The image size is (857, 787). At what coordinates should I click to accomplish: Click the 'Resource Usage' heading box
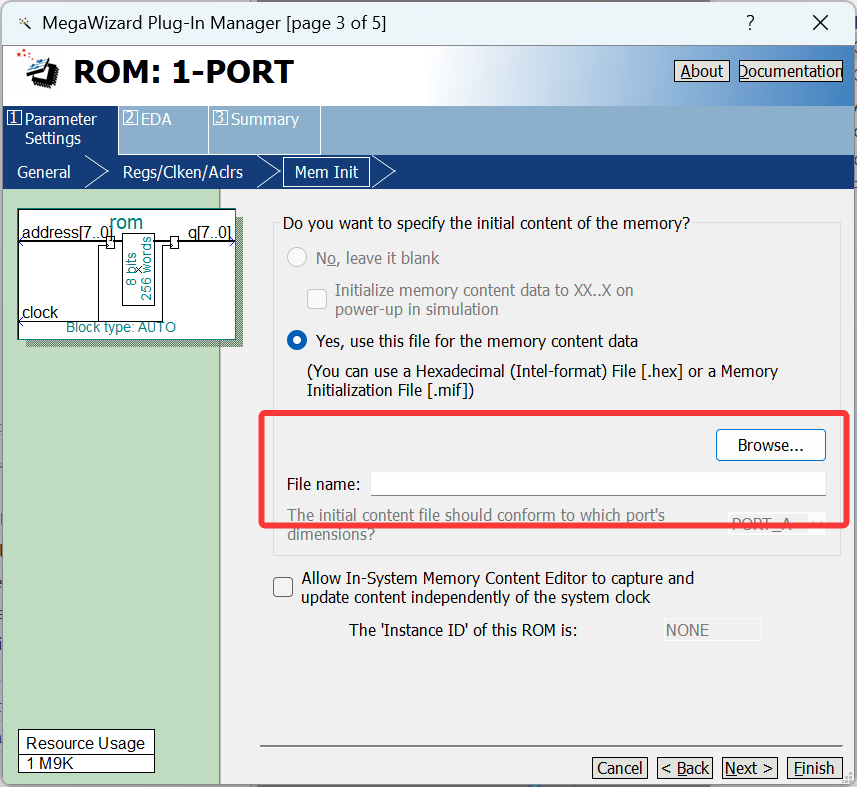pyautogui.click(x=86, y=743)
